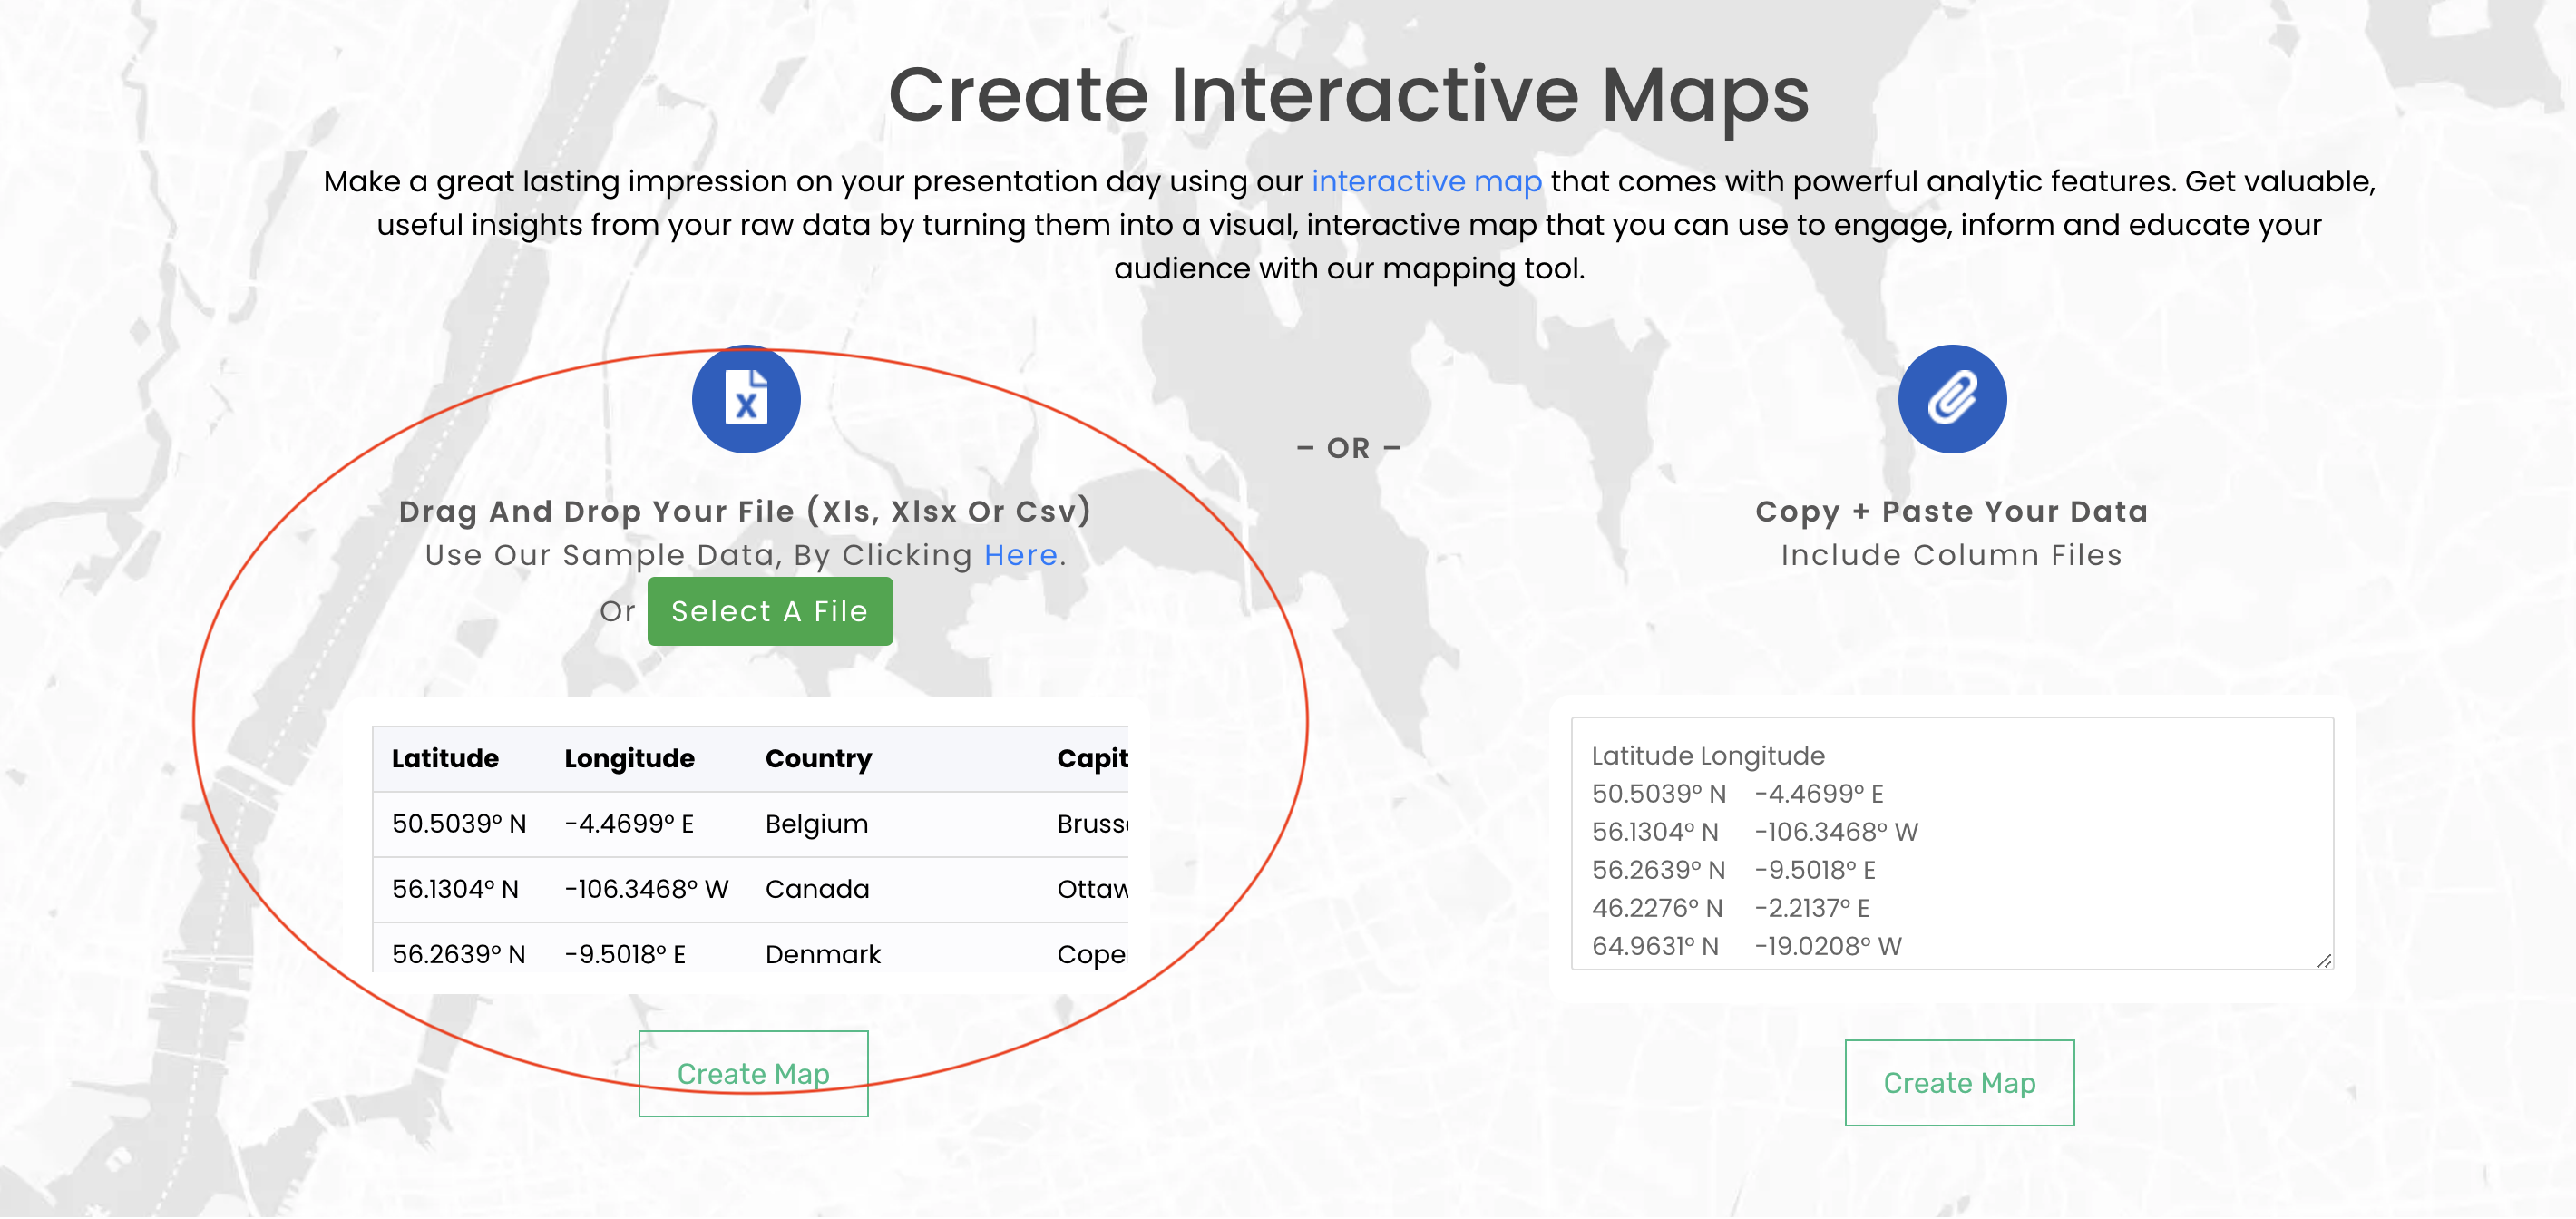Click the table cell -9.5018° E
Screen dimensions: 2576x1219
pyautogui.click(x=625, y=954)
